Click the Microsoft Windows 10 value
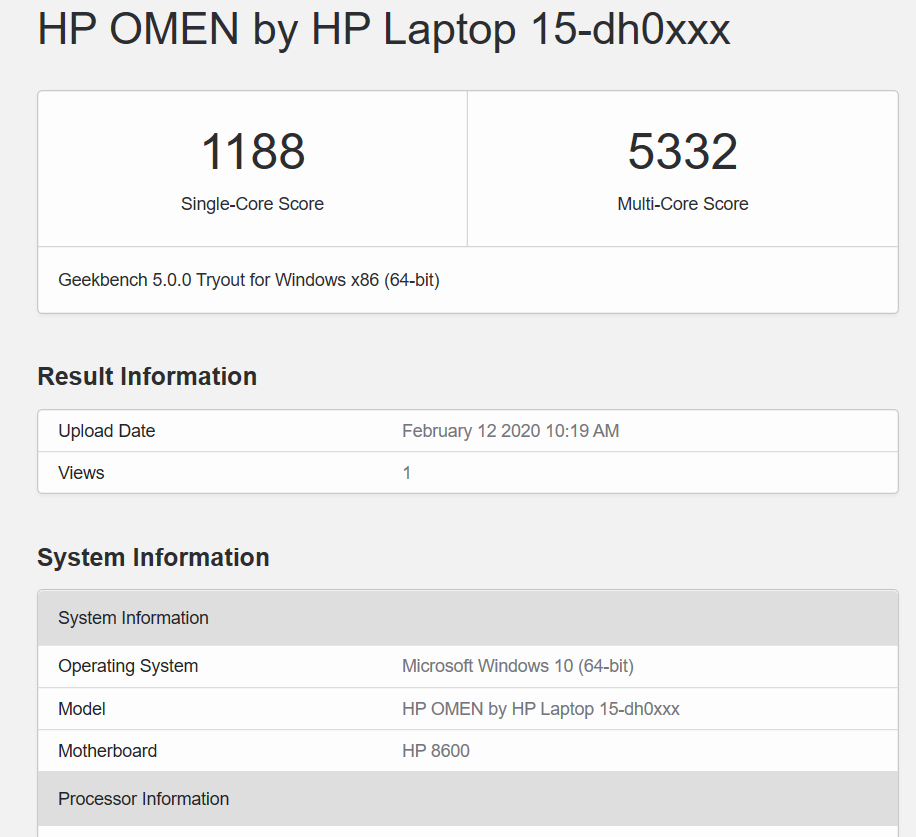 (517, 666)
